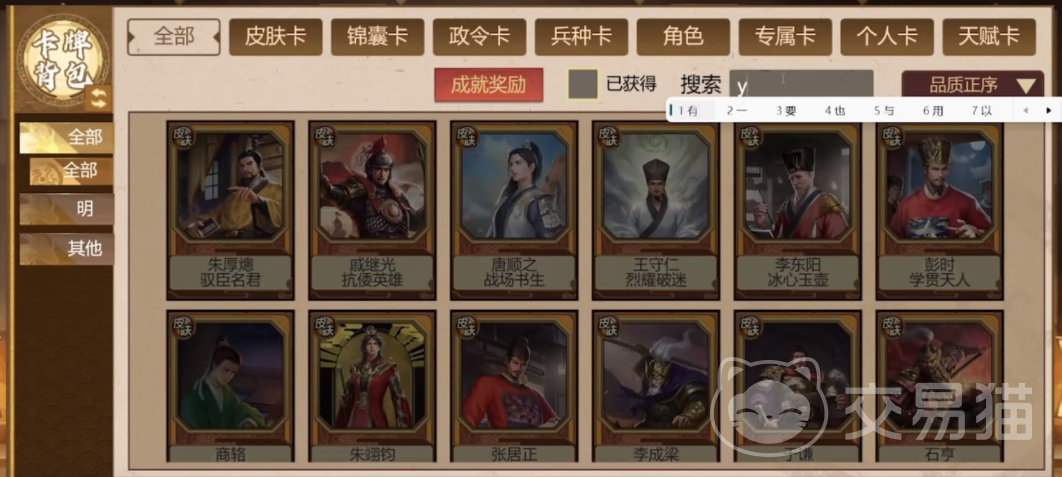The height and width of the screenshot is (477, 1062).
Task: Click the 成就奖励 button
Action: pyautogui.click(x=488, y=85)
